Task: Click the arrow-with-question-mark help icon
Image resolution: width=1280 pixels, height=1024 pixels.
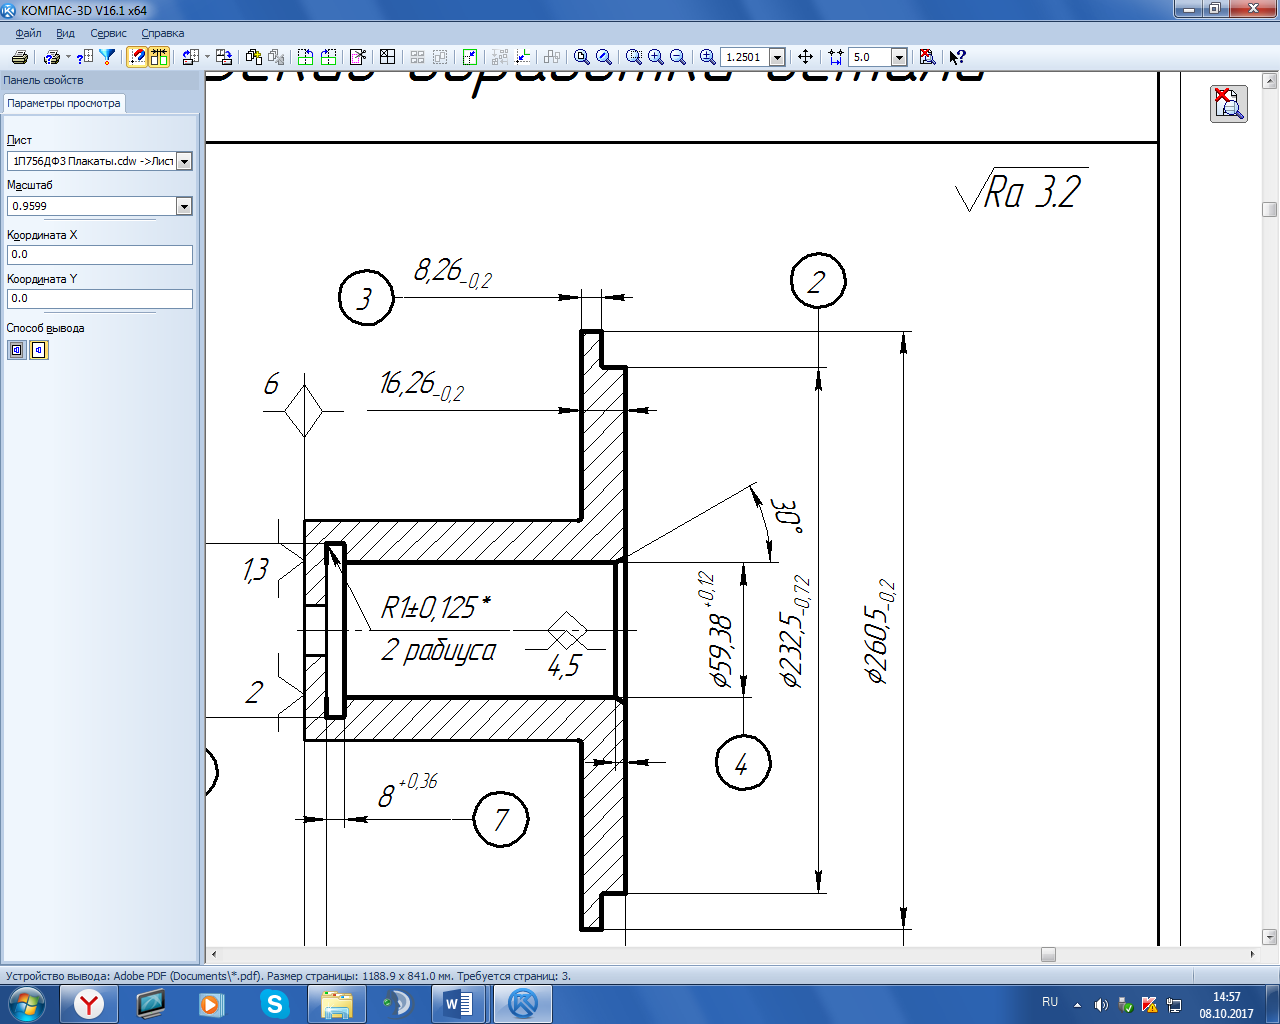Action: point(957,57)
